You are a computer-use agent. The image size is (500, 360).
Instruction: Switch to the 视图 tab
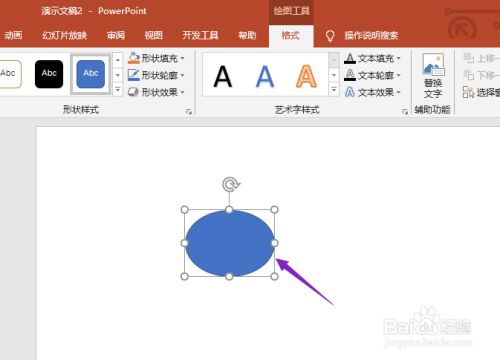click(x=154, y=35)
